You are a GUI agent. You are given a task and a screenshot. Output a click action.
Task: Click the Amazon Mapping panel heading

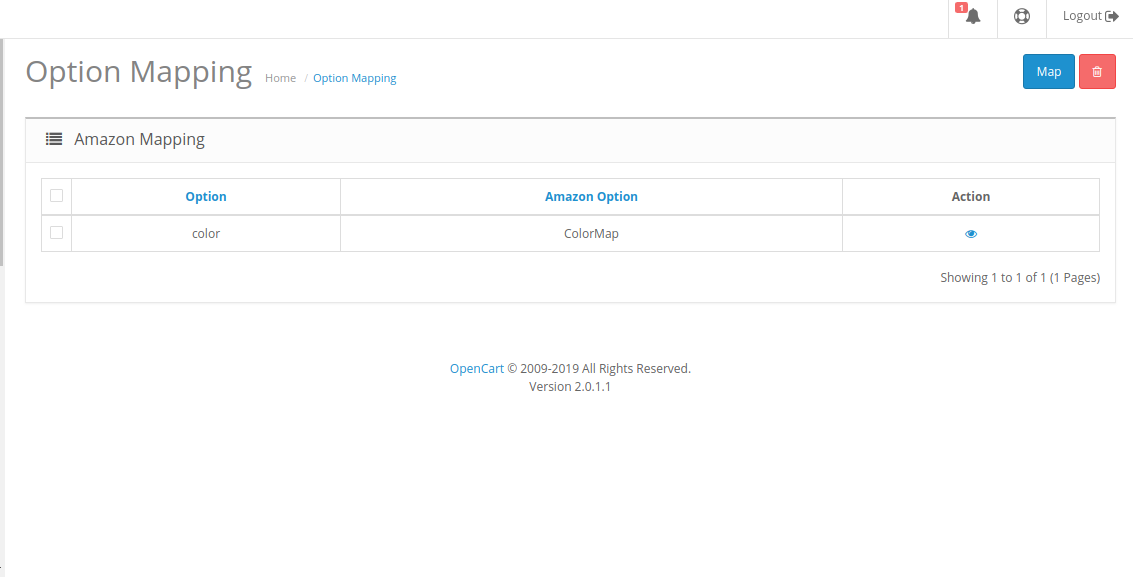139,140
